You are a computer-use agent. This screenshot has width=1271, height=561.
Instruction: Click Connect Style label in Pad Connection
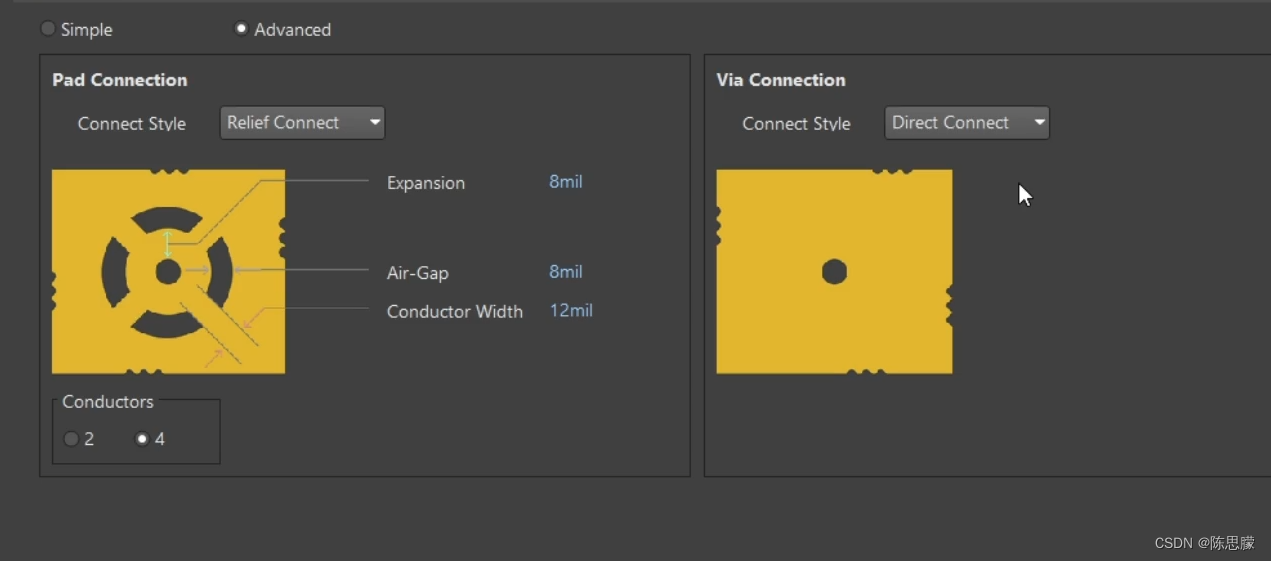point(132,124)
